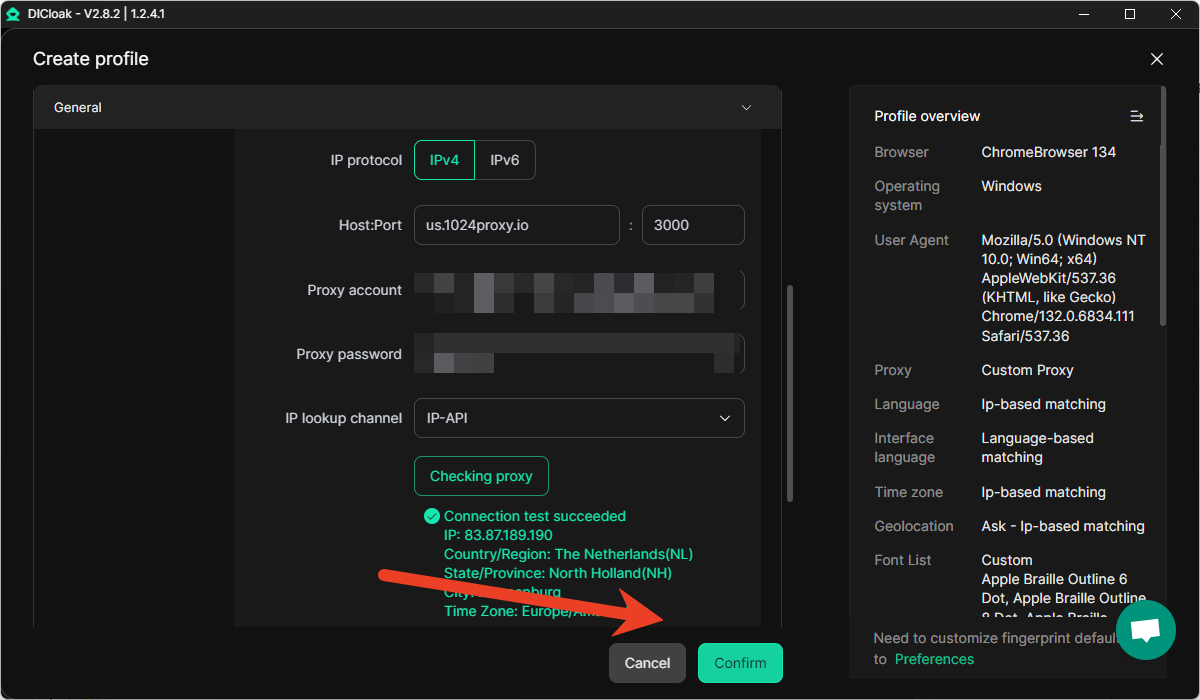Click the proxy host input field
The height and width of the screenshot is (700, 1200).
click(516, 225)
